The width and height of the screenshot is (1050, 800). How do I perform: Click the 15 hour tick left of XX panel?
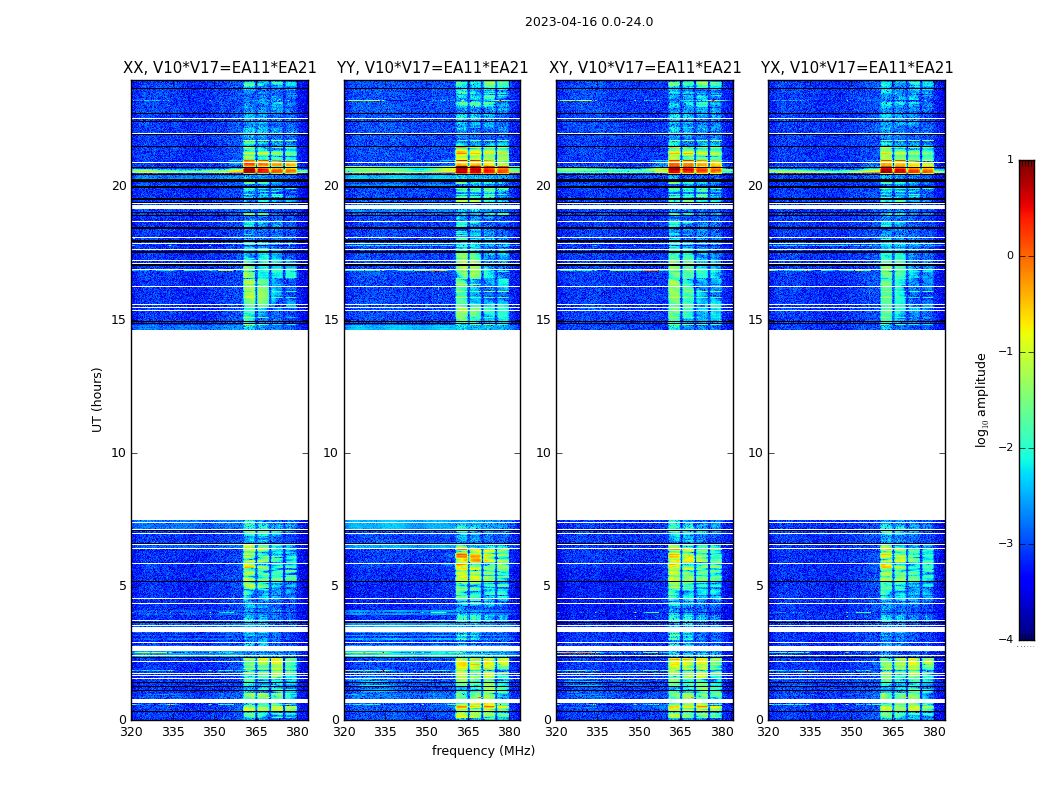(x=119, y=320)
